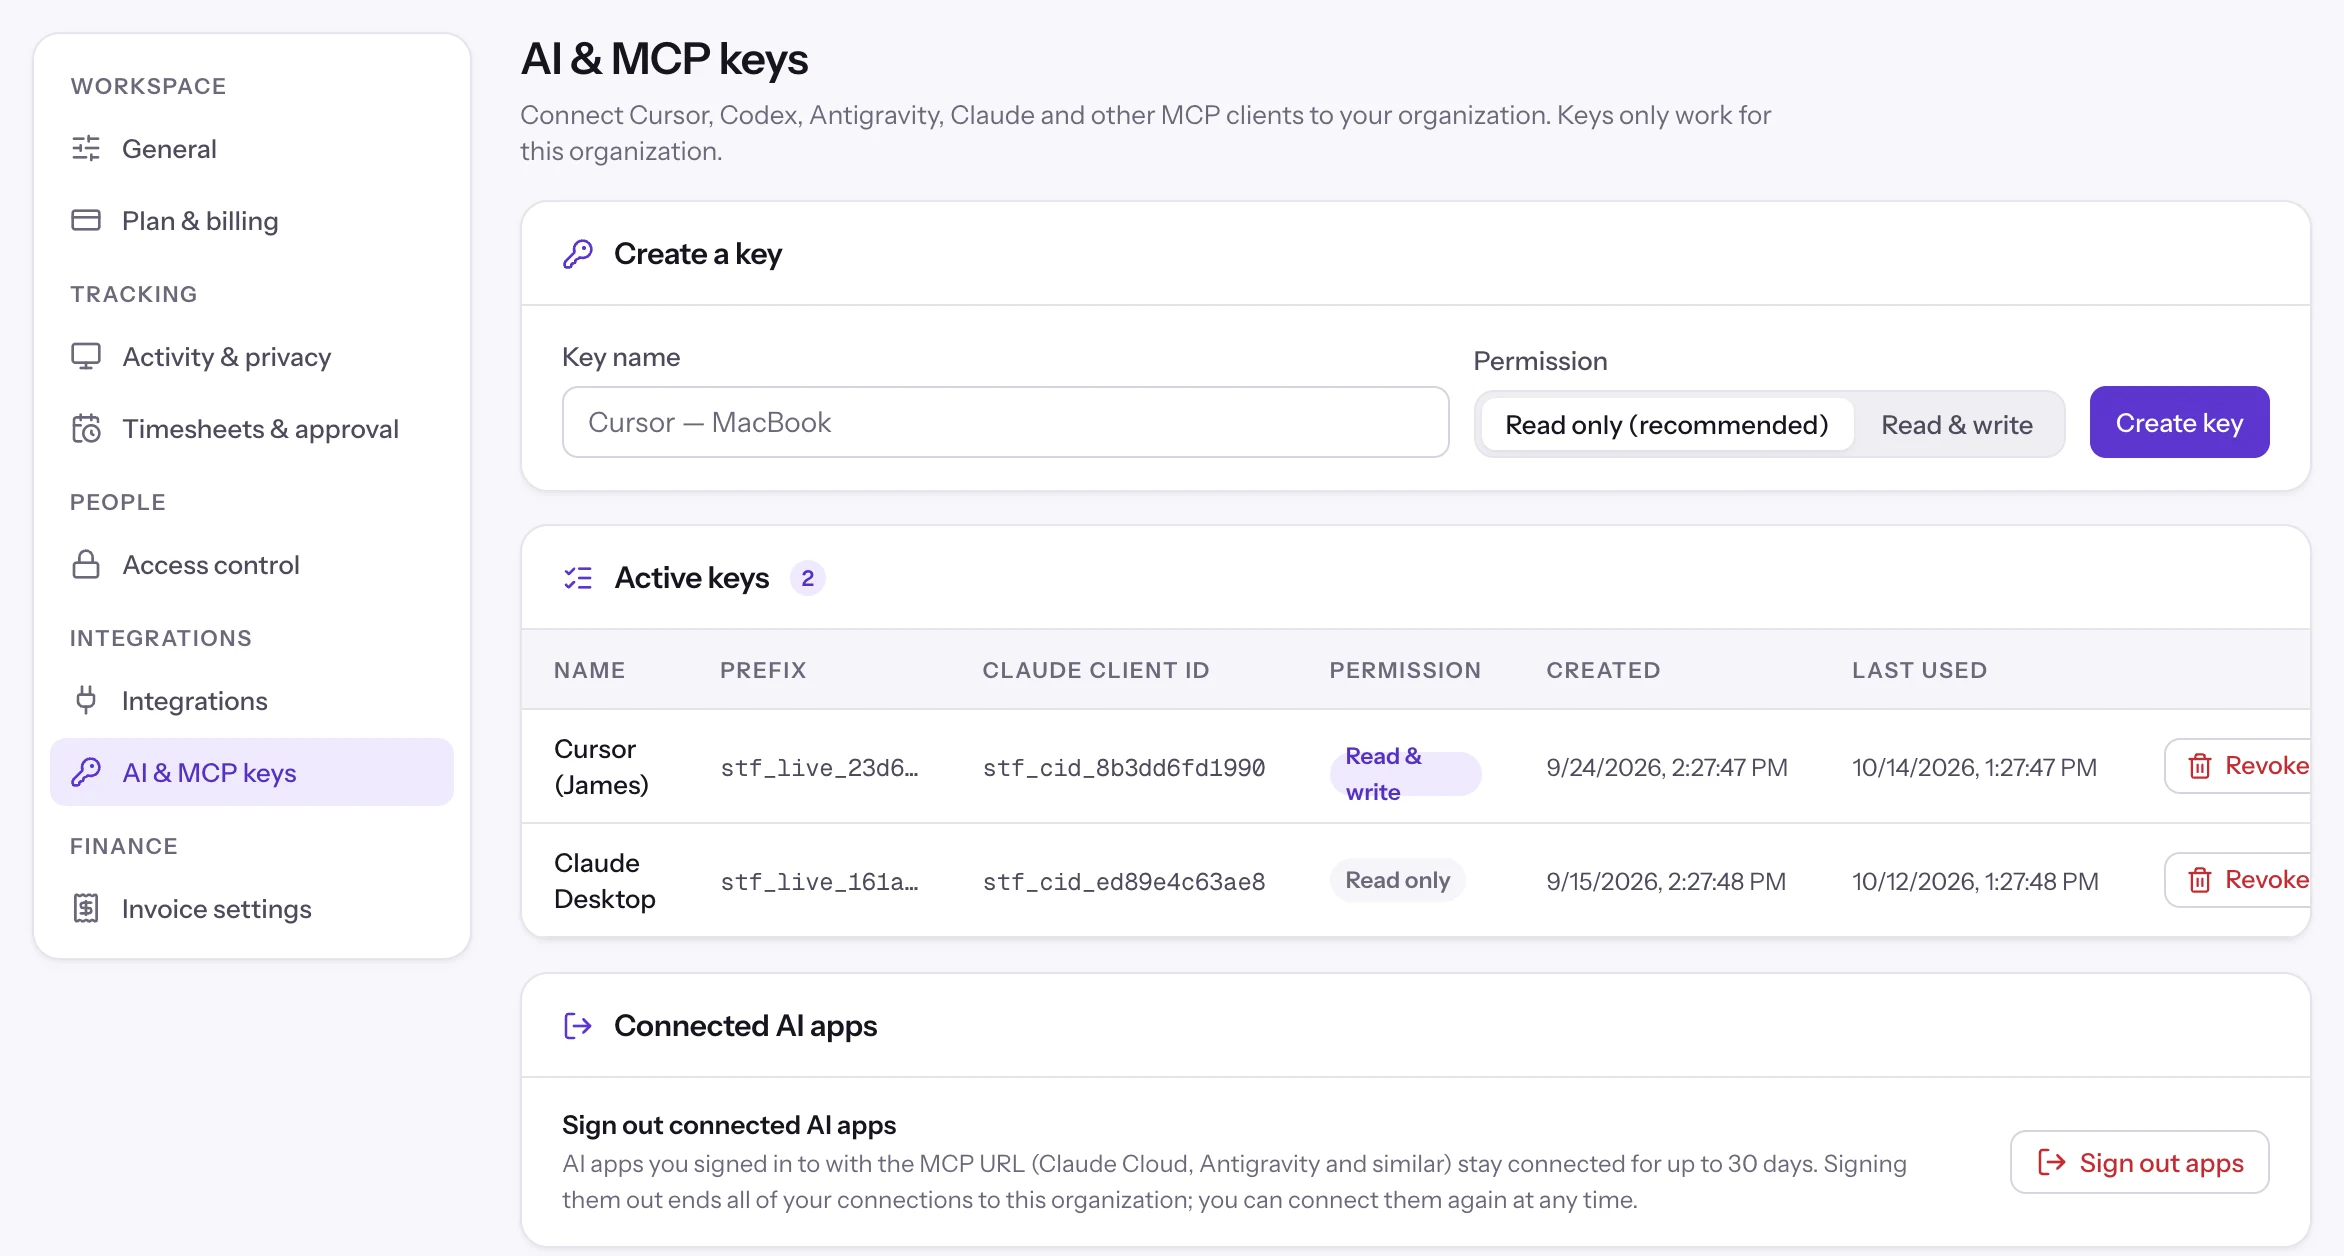2344x1256 pixels.
Task: Click created date 9/24/2026, 2:27:47 PM
Action: click(x=1666, y=767)
